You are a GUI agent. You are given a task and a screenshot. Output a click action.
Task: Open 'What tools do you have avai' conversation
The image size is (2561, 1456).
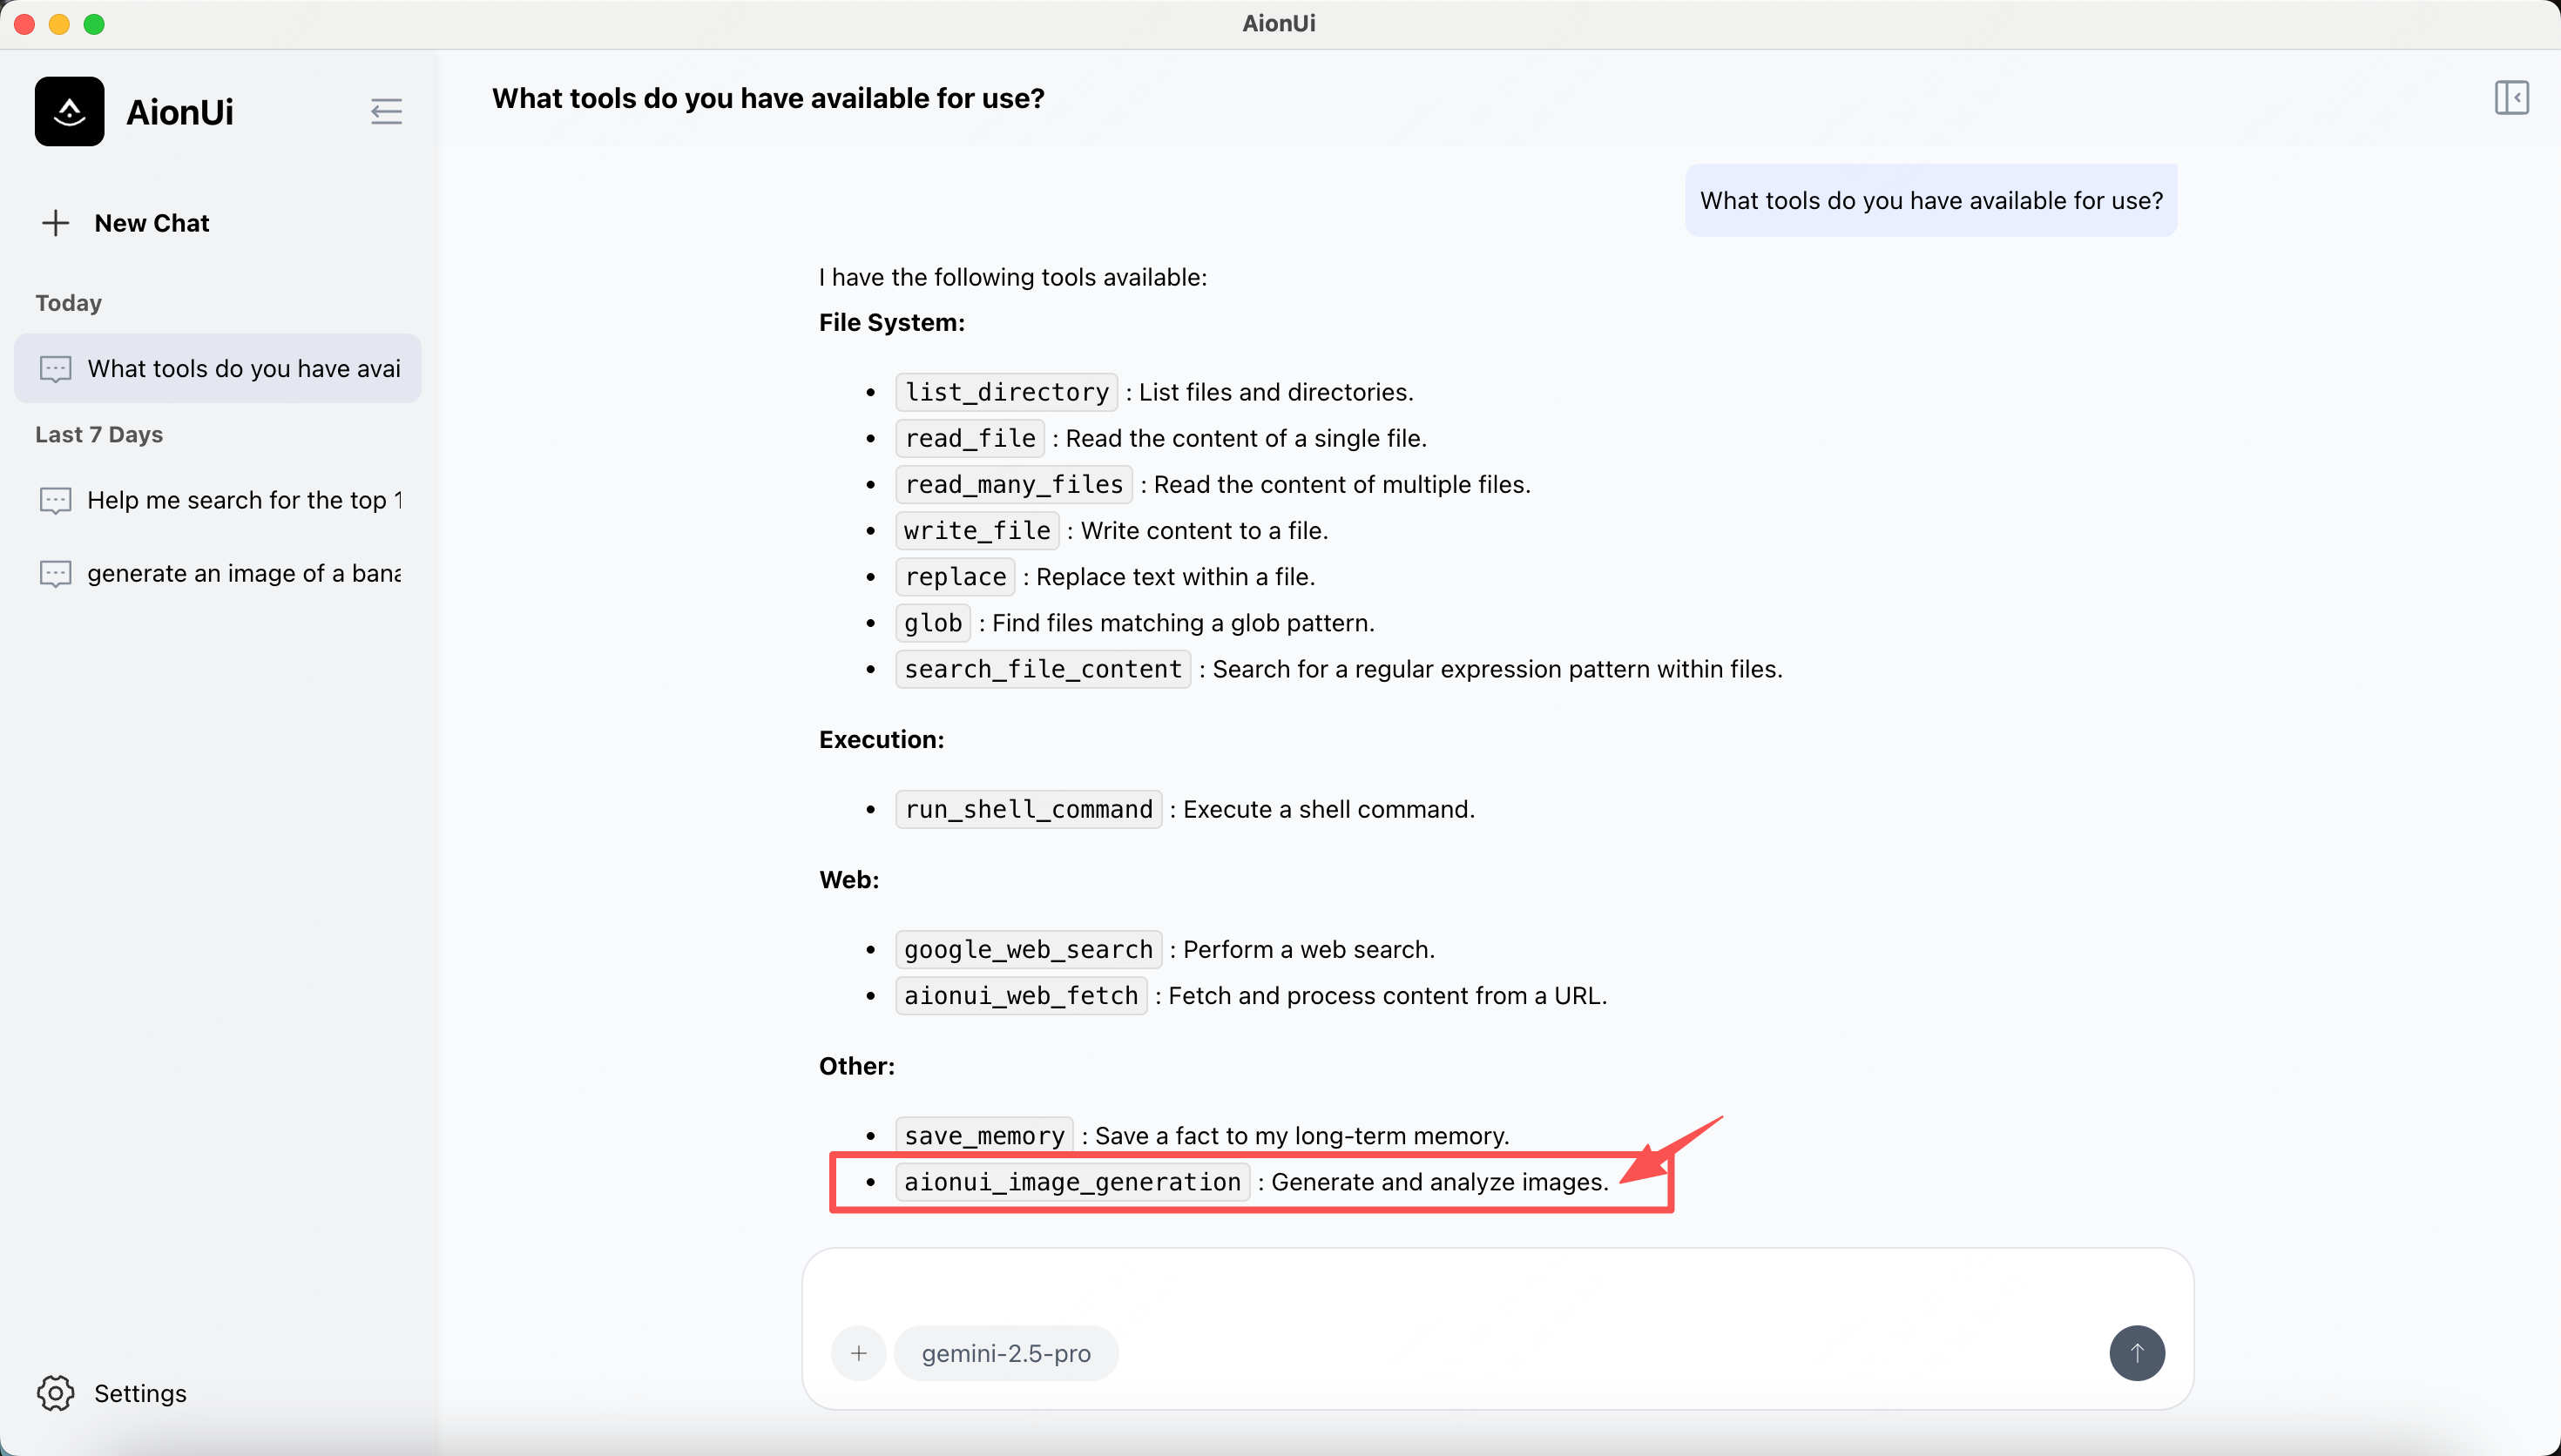pos(218,369)
